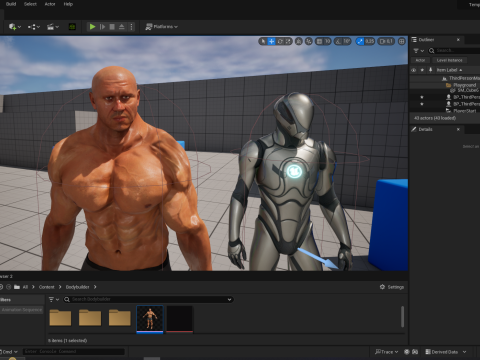Sort Outliner by Item Label

[449, 70]
